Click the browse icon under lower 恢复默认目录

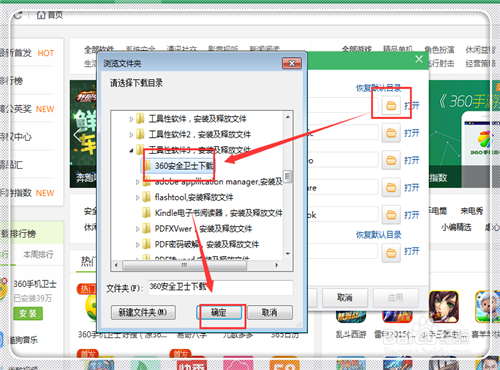391,253
